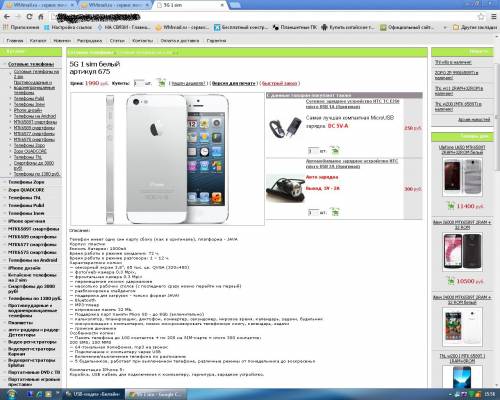500x400 pixels.
Task: Open the Ulefone U650 product thumbnail
Action: (x=462, y=177)
